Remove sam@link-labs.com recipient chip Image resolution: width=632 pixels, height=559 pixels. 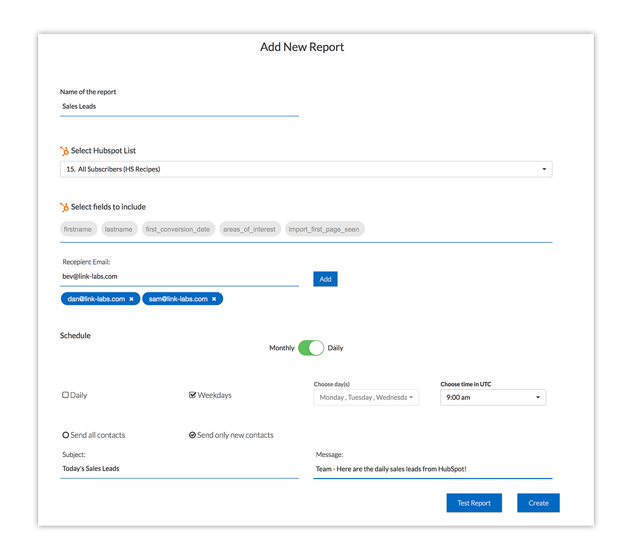214,299
